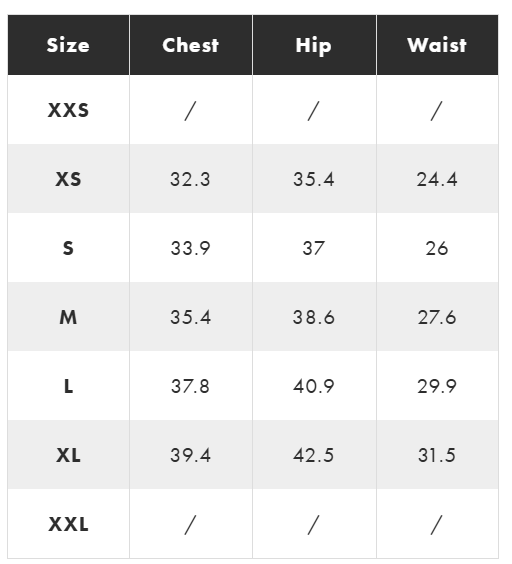Click the XL waist value 31.5
The width and height of the screenshot is (512, 564).
(x=437, y=455)
